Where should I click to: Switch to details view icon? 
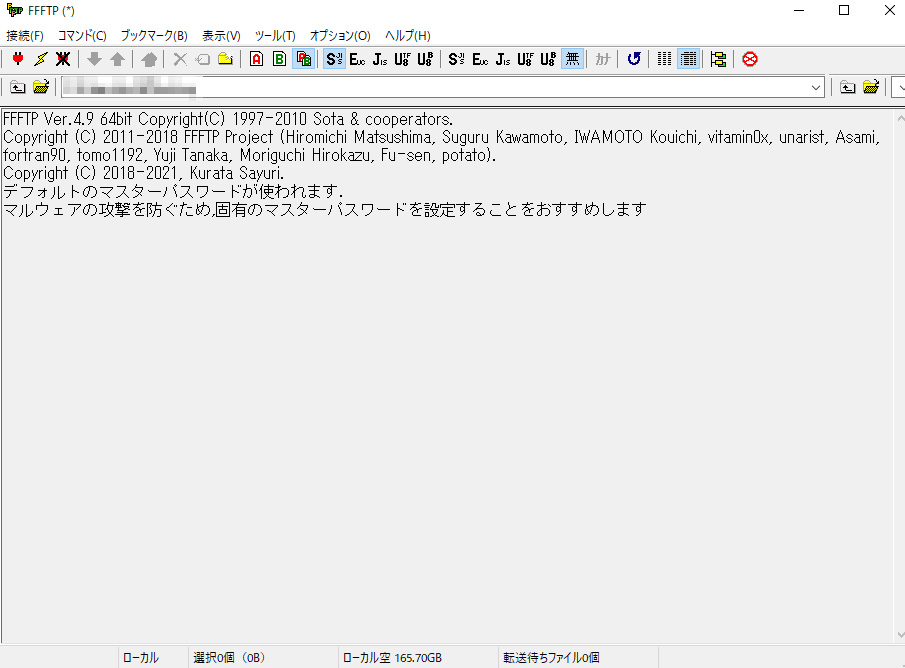click(x=689, y=59)
